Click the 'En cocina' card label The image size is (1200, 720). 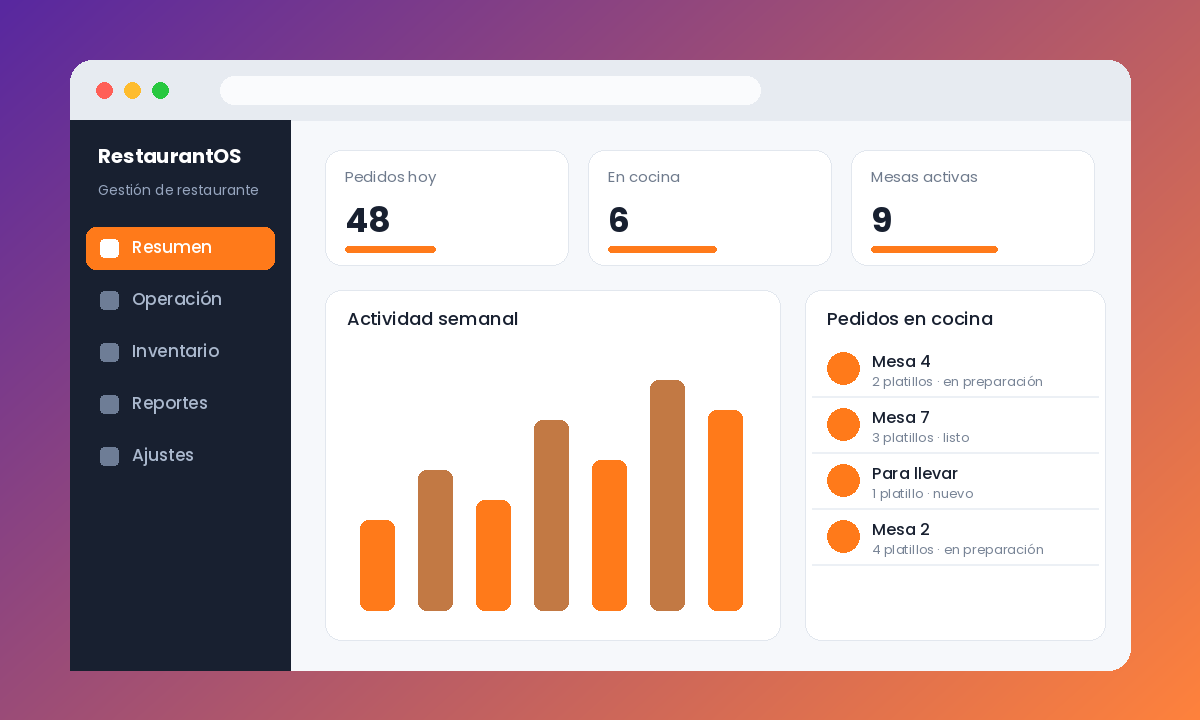pos(644,177)
